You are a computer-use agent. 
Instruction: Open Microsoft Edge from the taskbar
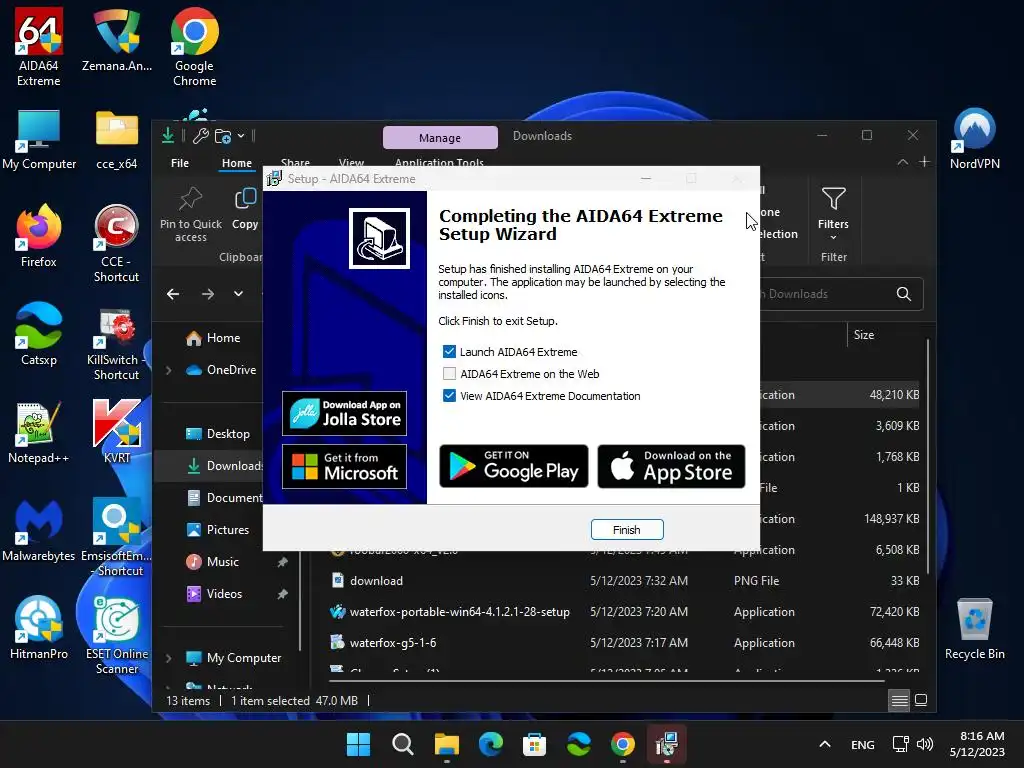point(490,744)
